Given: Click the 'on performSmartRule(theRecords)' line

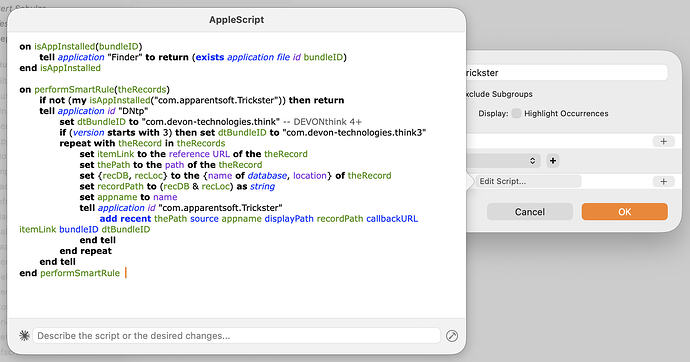Looking at the screenshot, I should pyautogui.click(x=94, y=89).
